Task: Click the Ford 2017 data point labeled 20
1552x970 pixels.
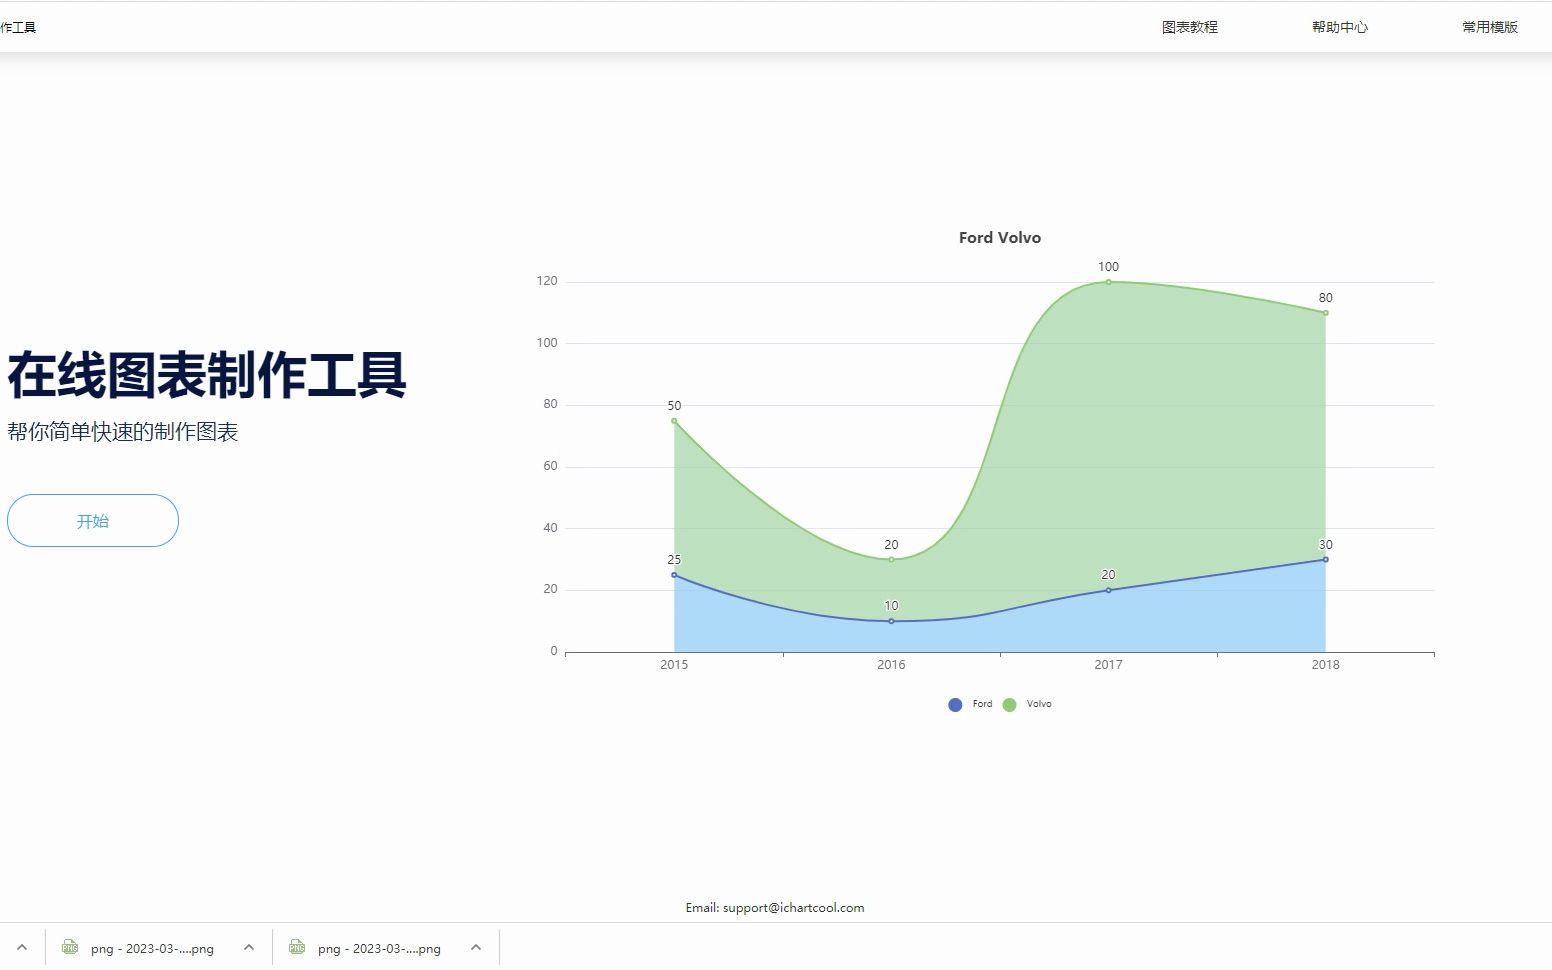Action: (1108, 590)
